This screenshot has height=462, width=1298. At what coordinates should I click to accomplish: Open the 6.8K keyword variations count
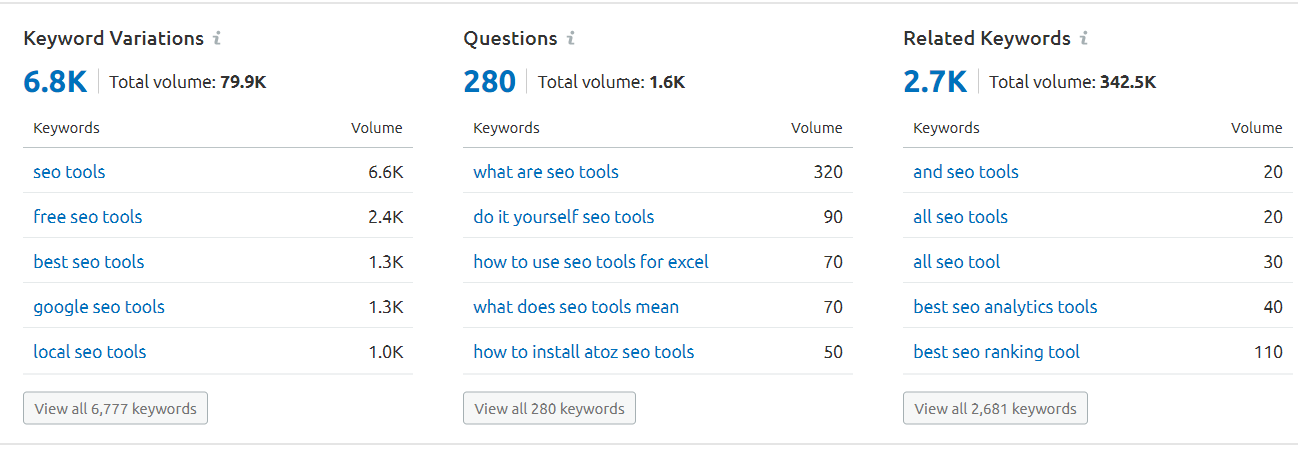(55, 81)
